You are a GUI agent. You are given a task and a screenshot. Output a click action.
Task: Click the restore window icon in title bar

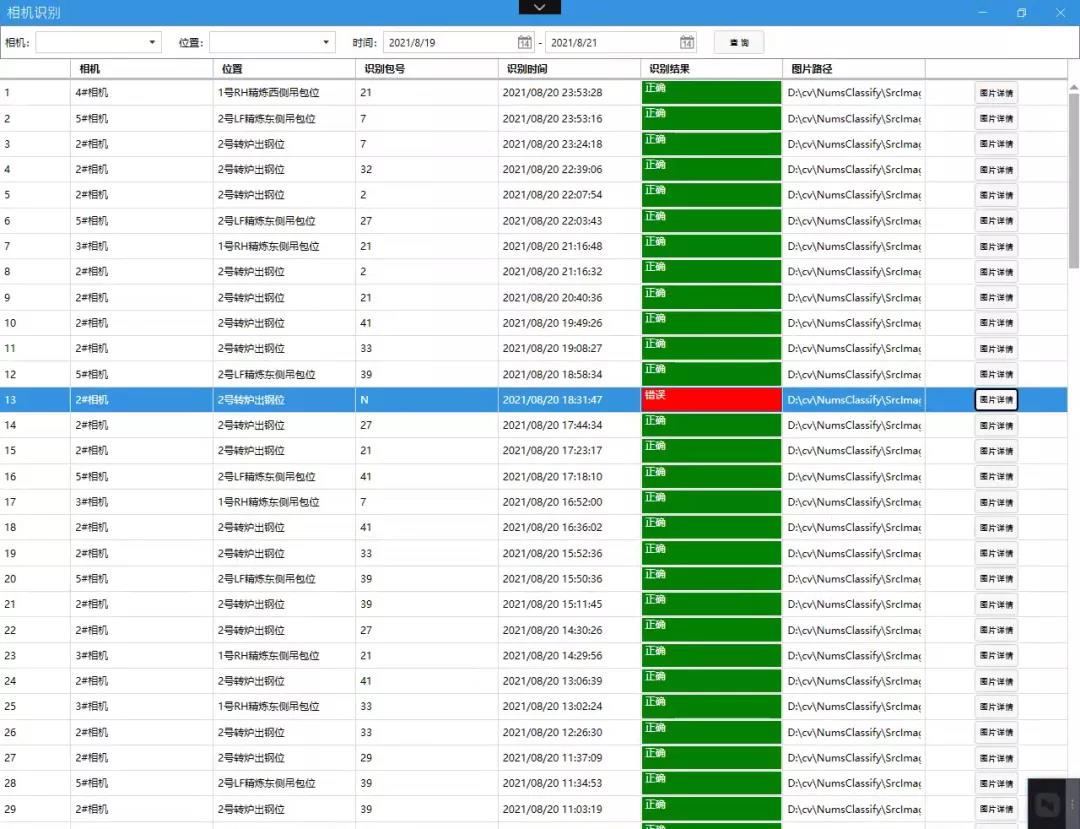(x=1021, y=13)
